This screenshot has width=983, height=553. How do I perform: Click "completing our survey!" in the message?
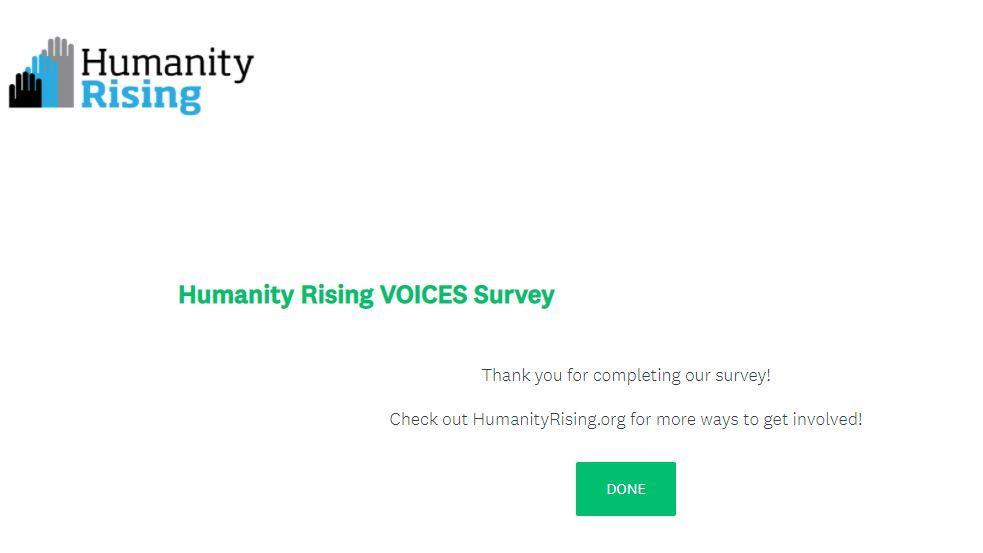pyautogui.click(x=682, y=375)
